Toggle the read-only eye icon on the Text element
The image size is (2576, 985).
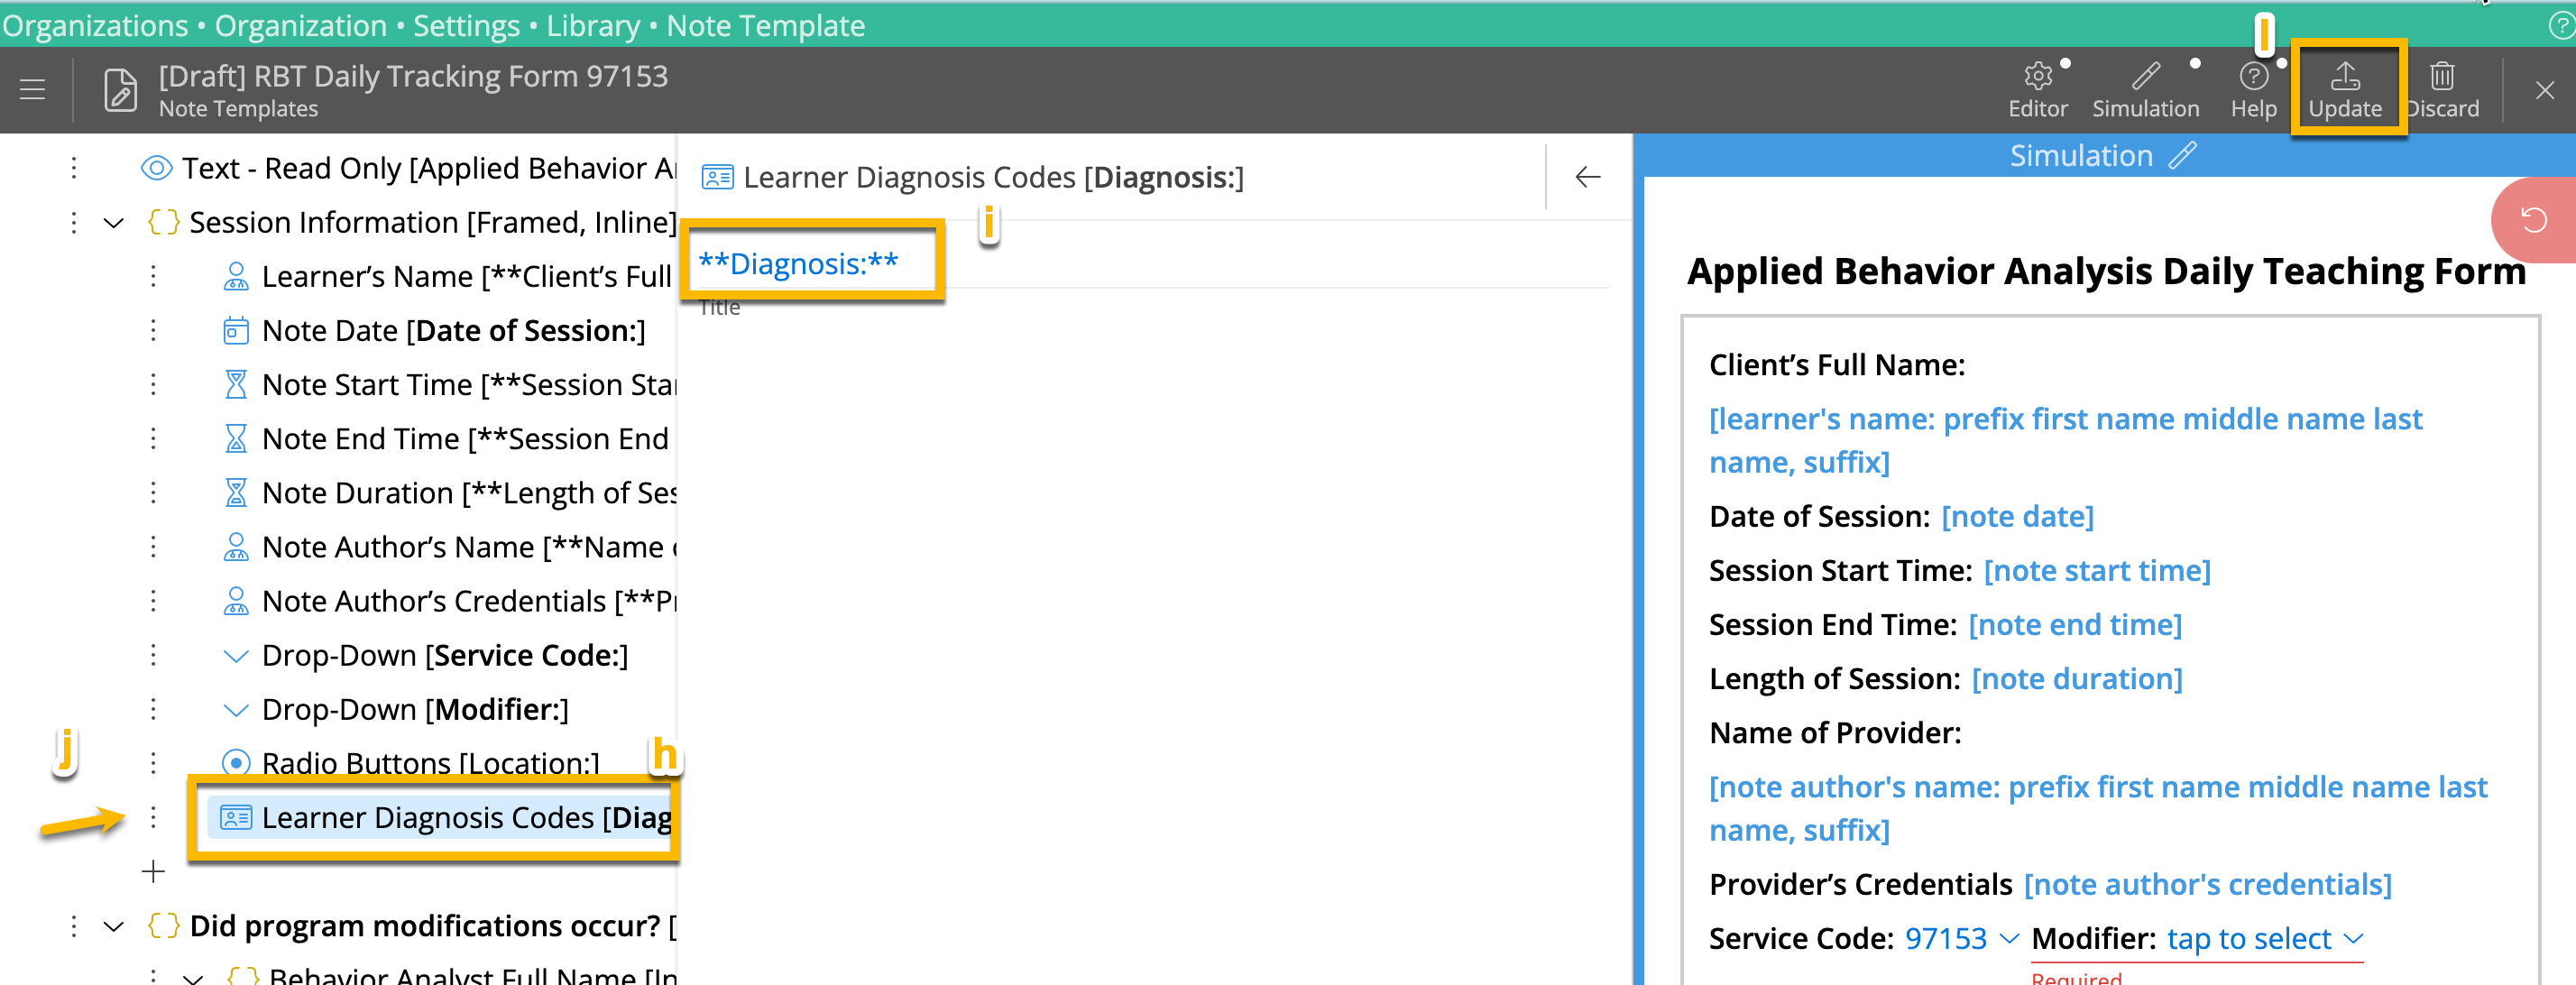point(156,168)
